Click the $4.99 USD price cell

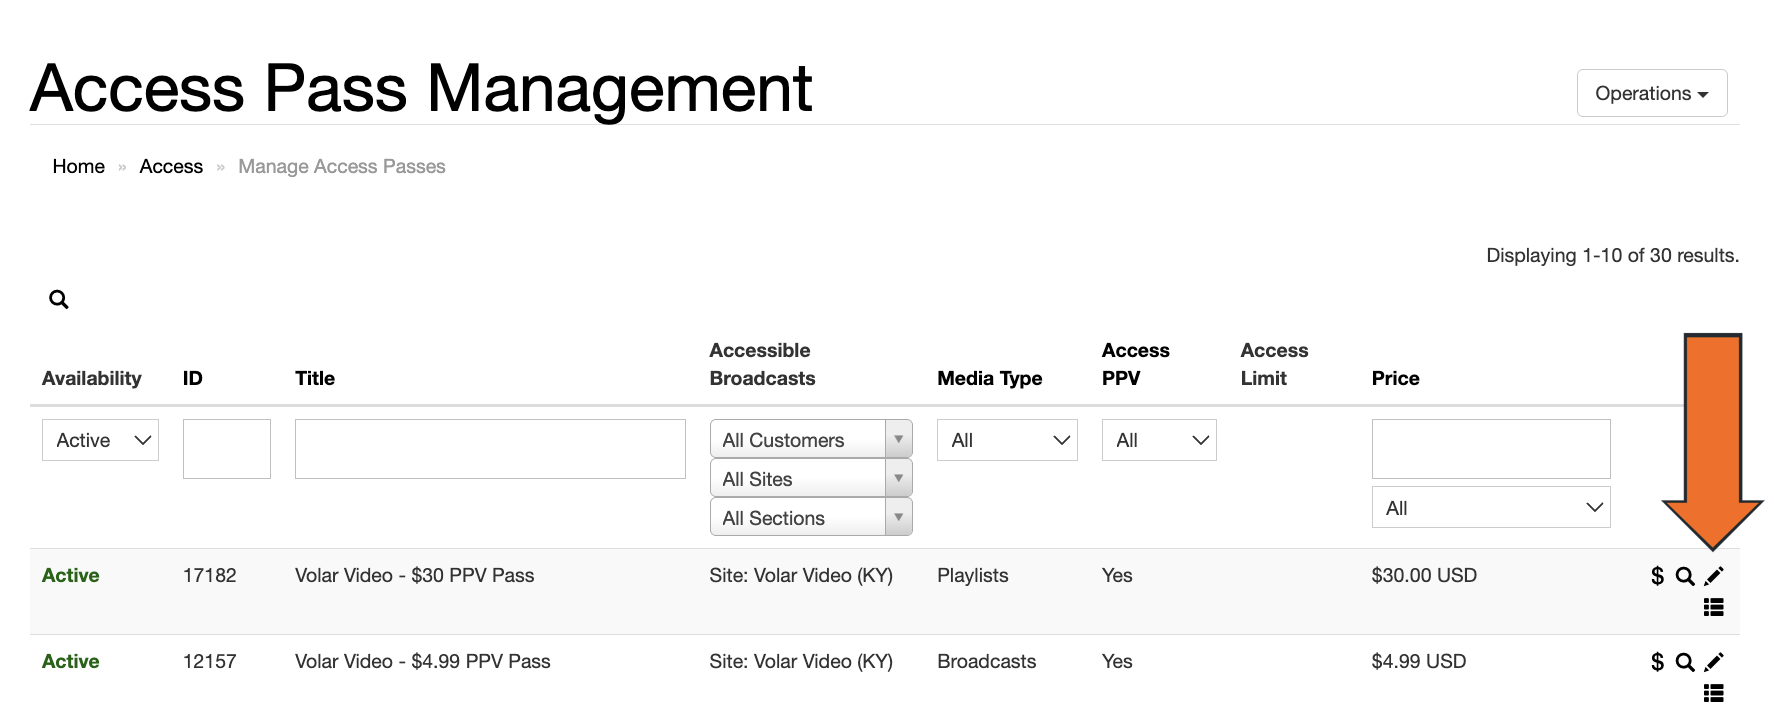pos(1419,661)
